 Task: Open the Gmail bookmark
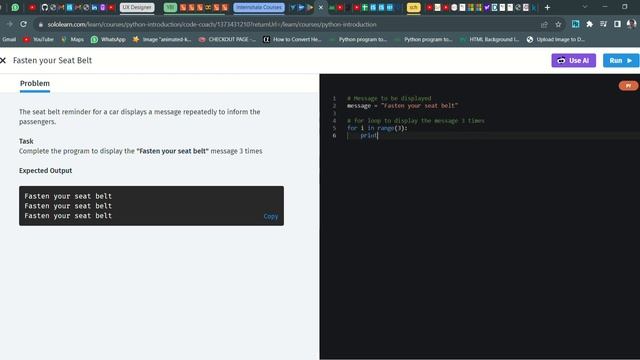click(x=9, y=40)
